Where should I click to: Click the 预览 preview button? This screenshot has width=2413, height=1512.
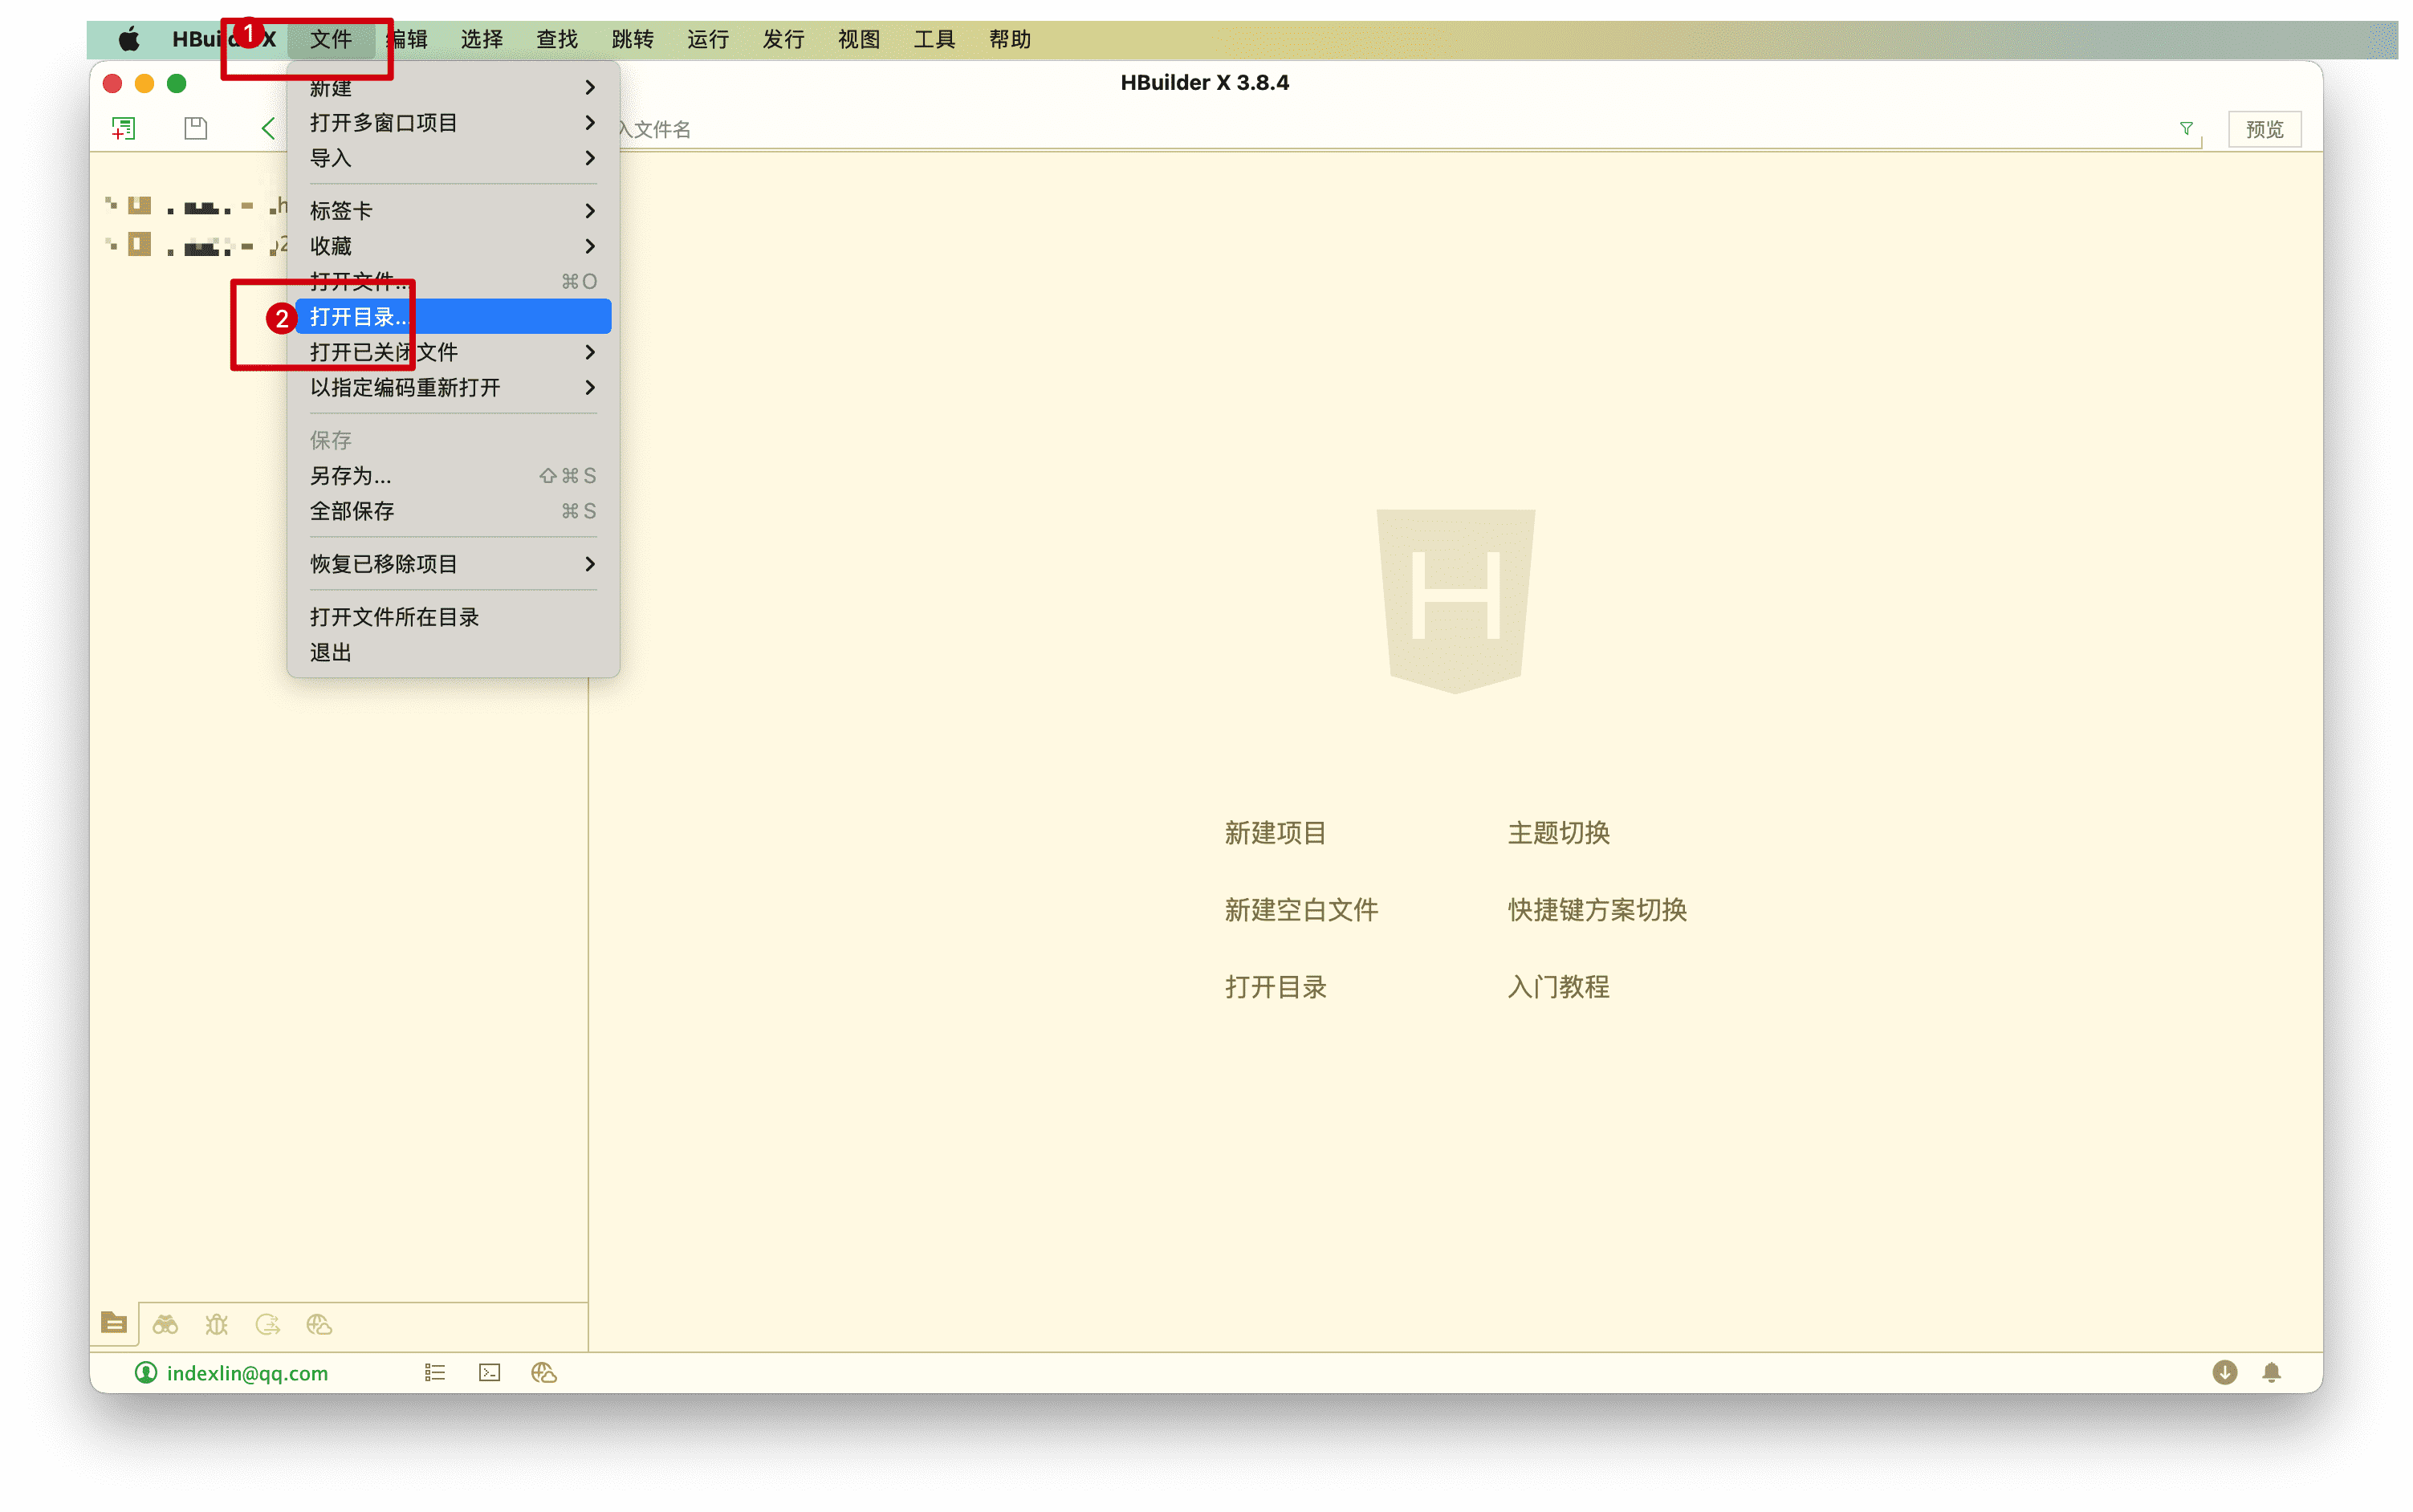pos(2264,129)
